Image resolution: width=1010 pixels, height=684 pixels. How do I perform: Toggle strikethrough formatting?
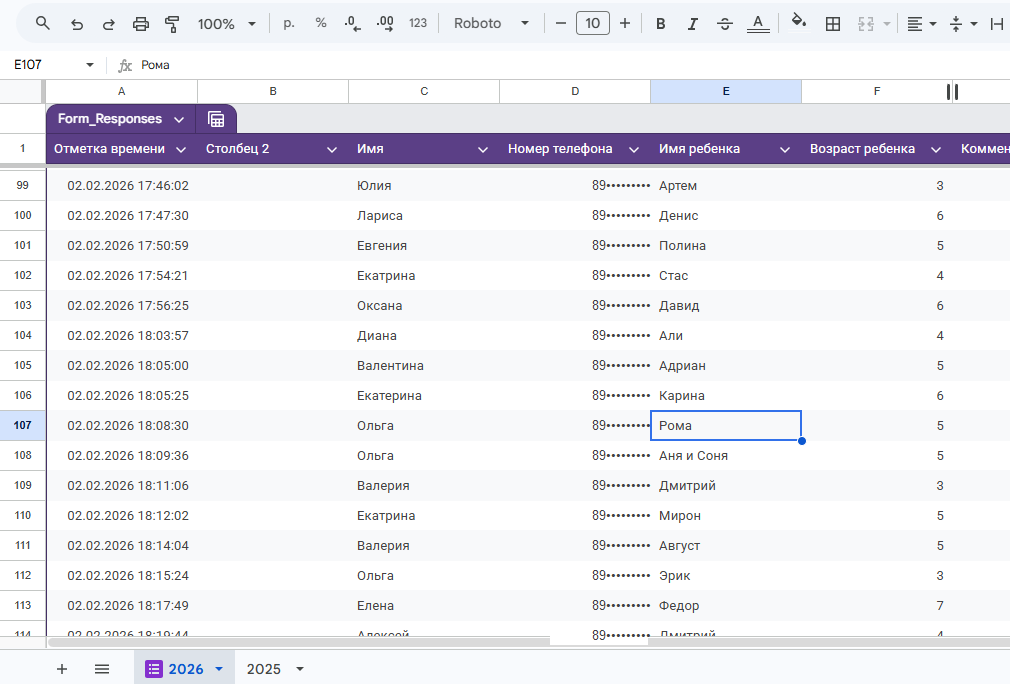tap(725, 24)
